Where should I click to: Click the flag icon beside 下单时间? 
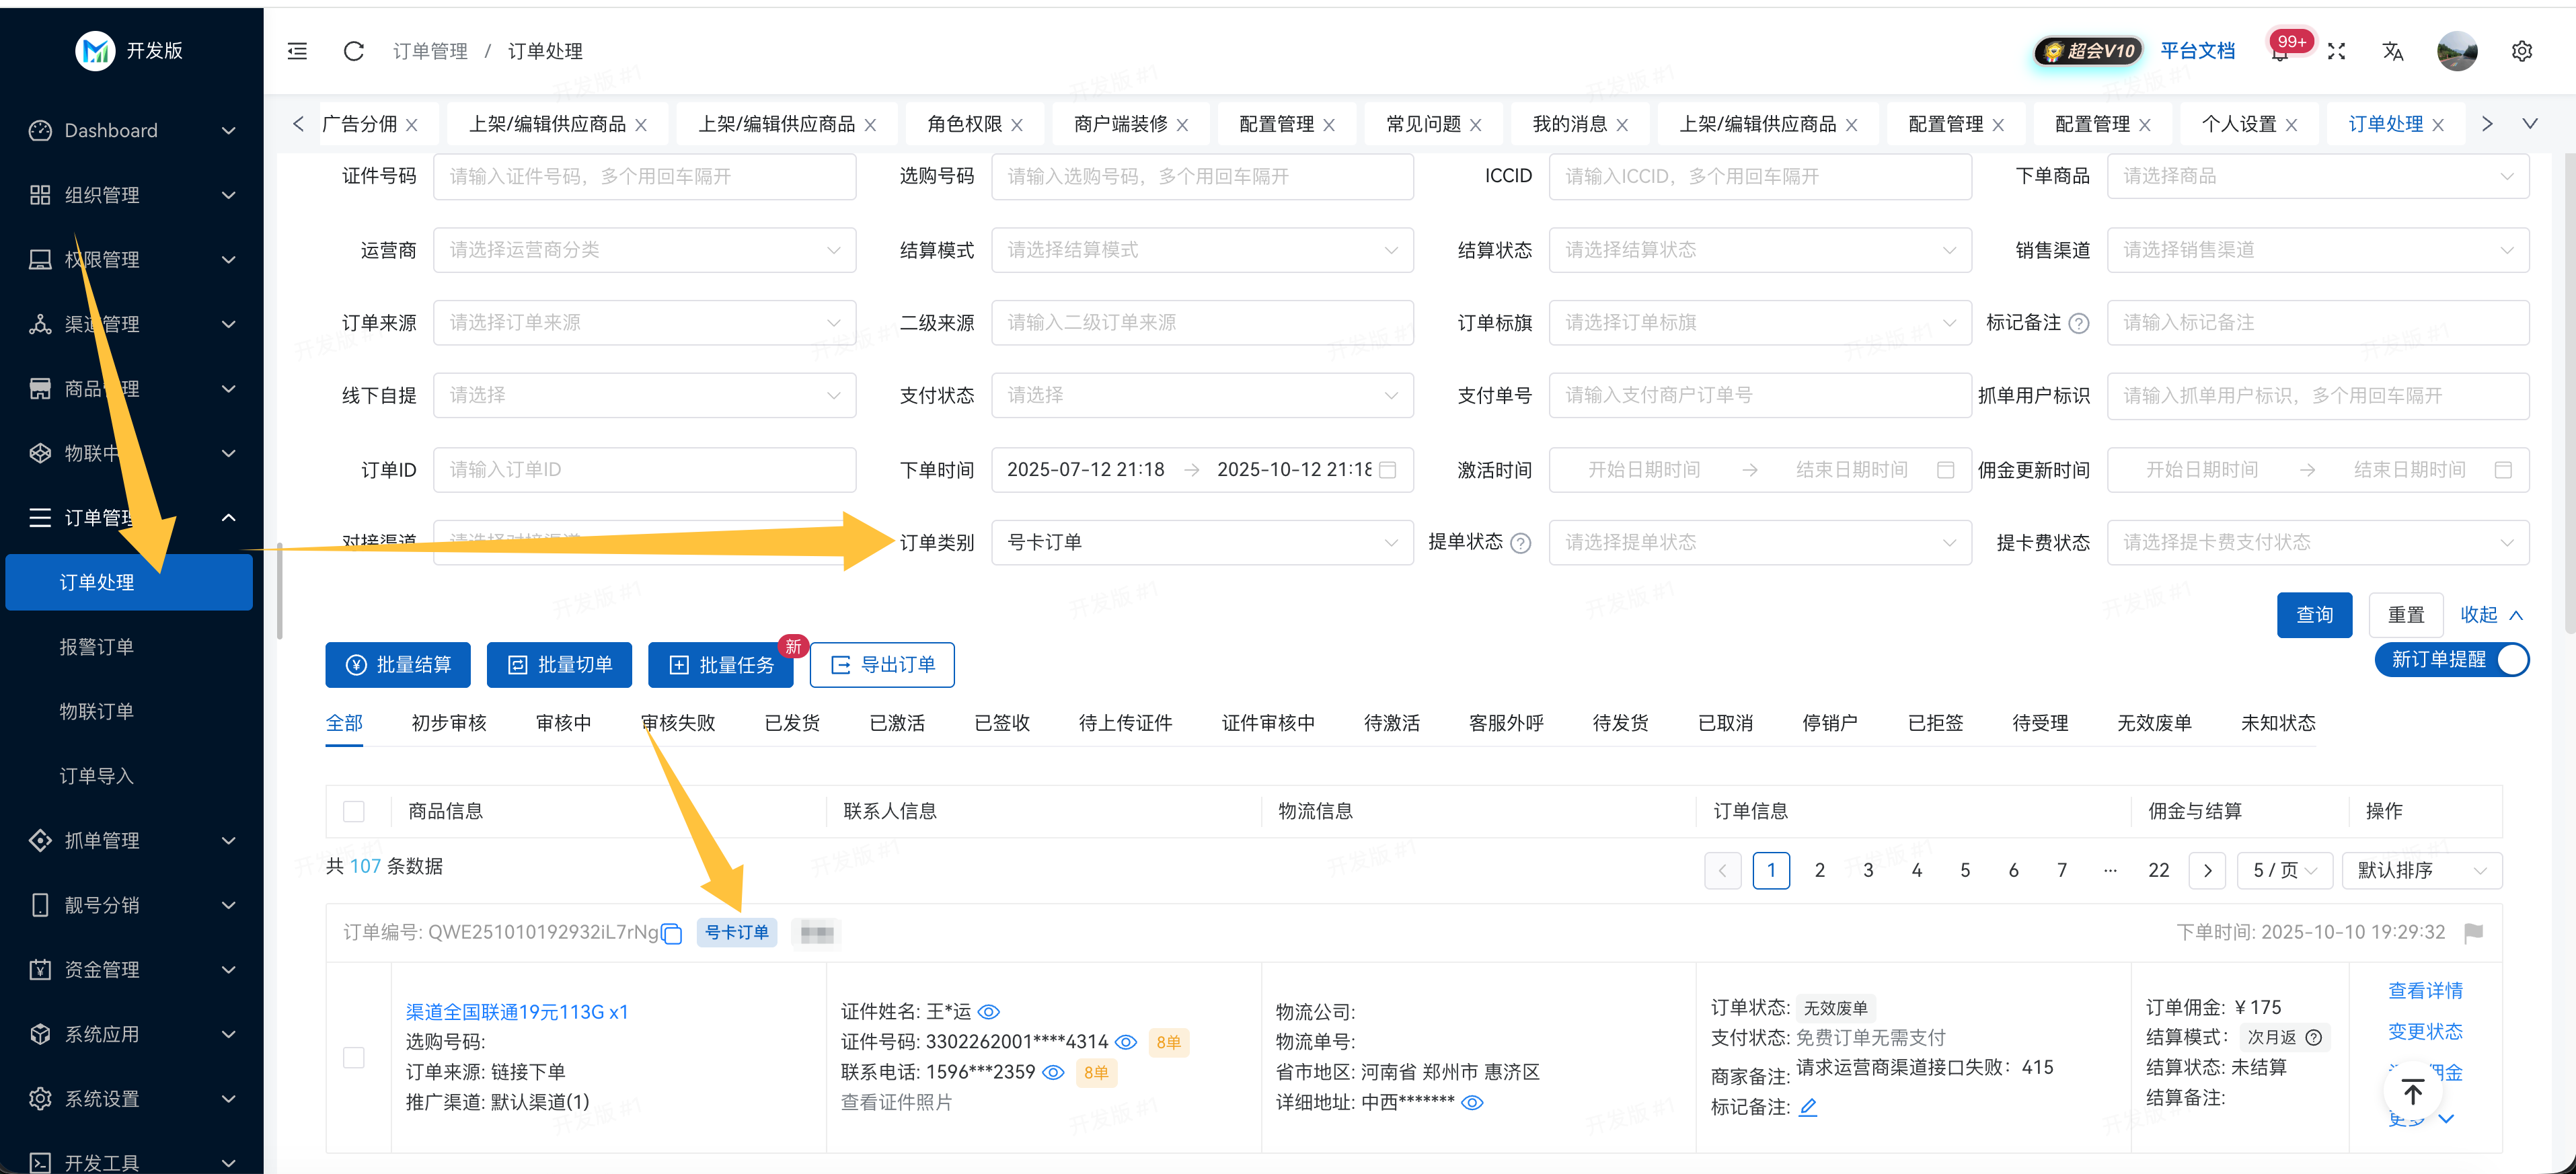coord(2474,933)
